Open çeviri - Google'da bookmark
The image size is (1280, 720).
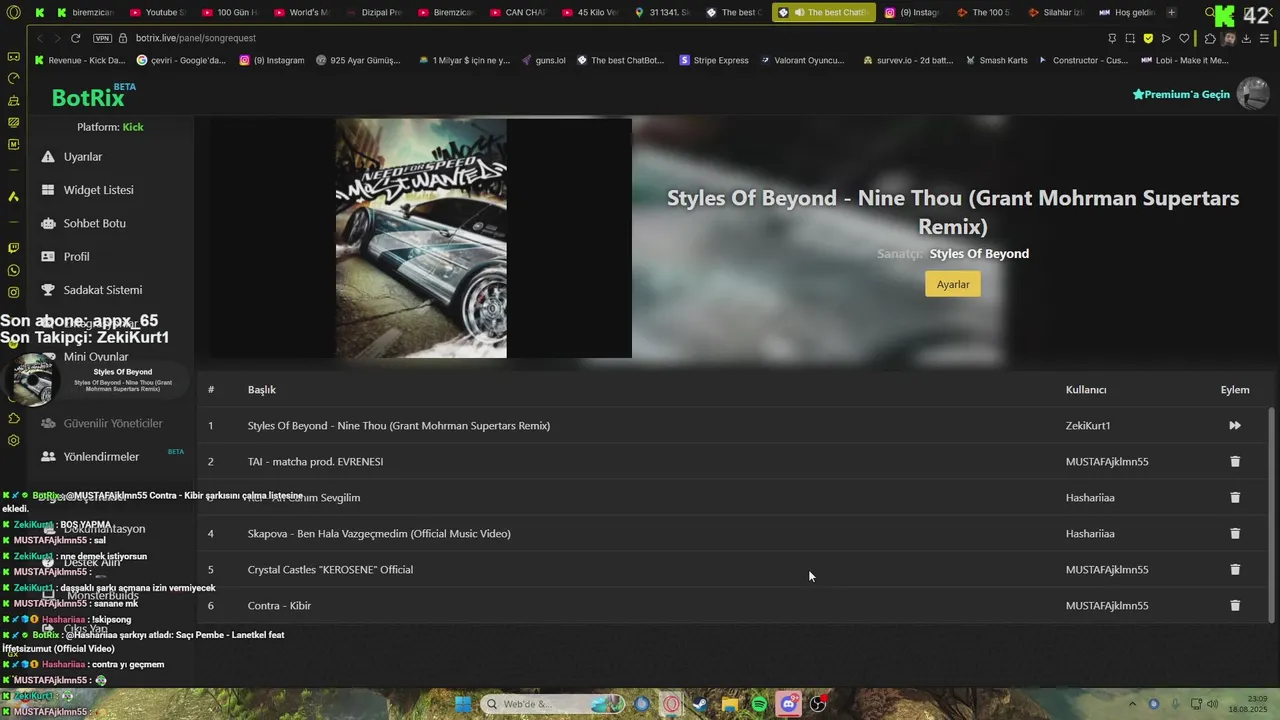click(182, 60)
